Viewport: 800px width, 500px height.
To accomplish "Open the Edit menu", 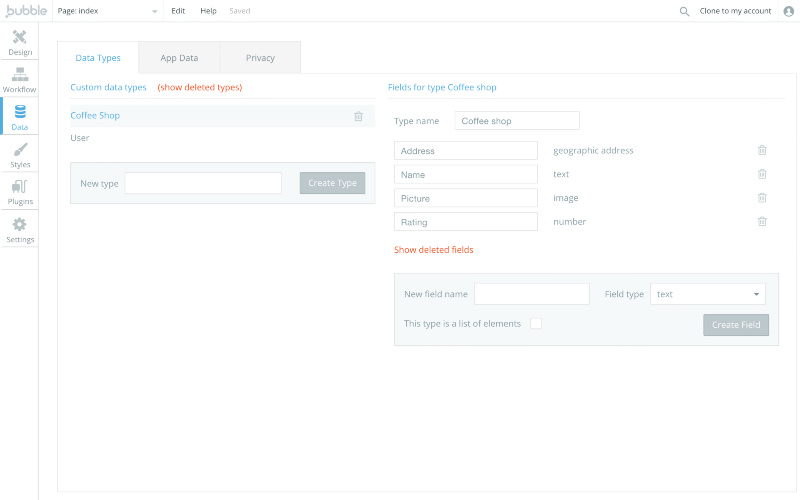I will click(178, 11).
